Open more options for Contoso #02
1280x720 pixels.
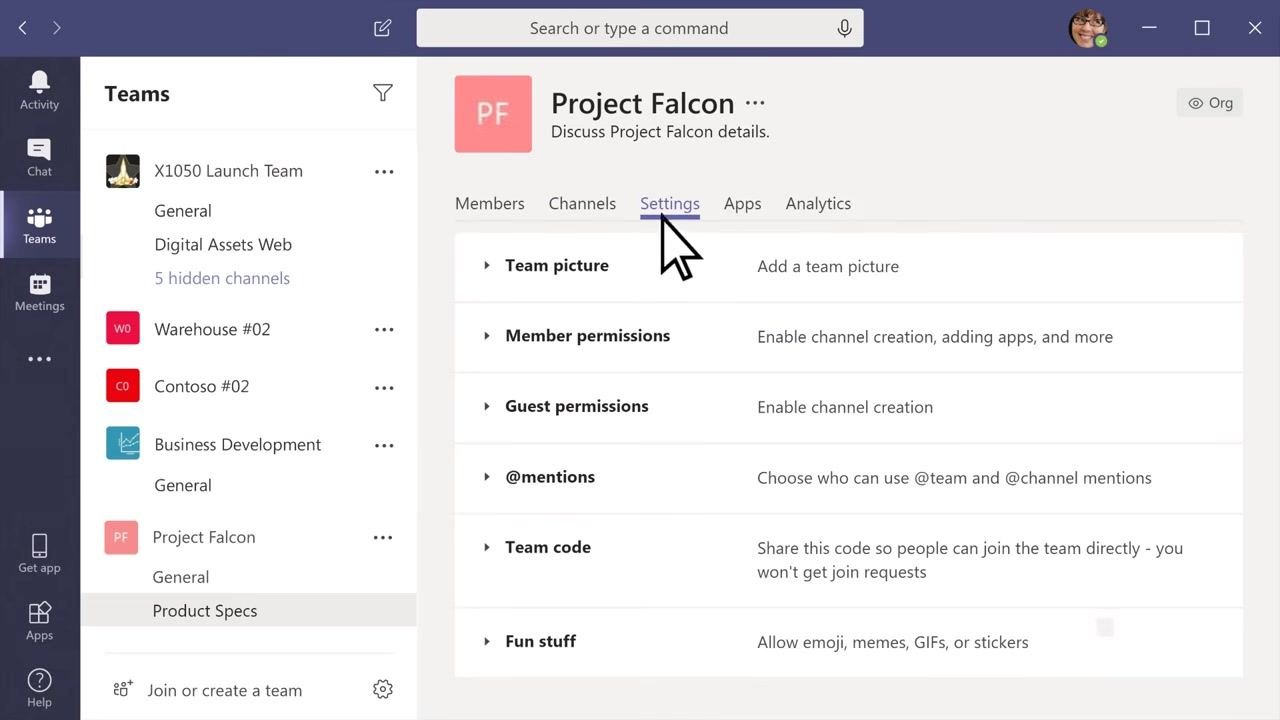pos(384,388)
